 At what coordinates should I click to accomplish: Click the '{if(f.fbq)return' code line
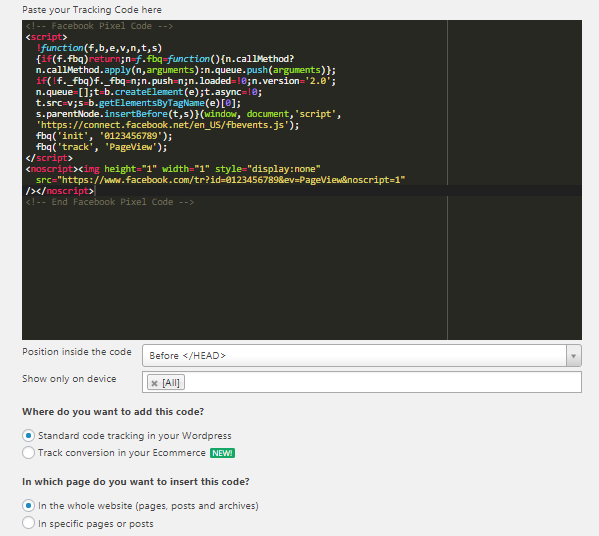[x=165, y=59]
